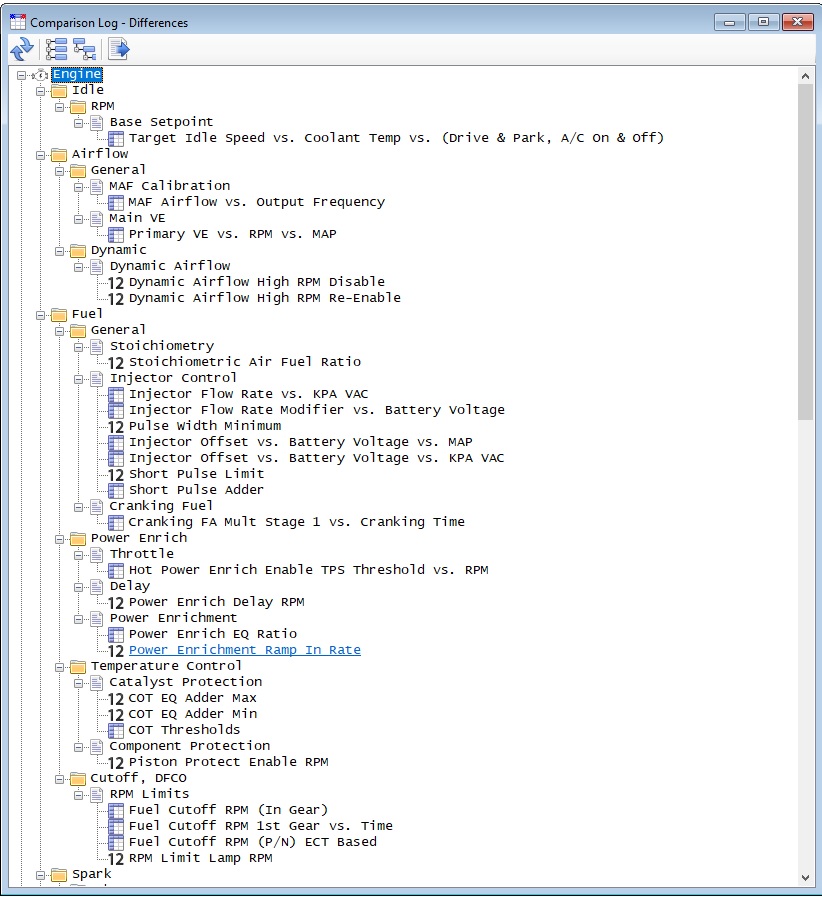Click table icon beside Primary VE vs. RPM
The height and width of the screenshot is (897, 822).
pyautogui.click(x=116, y=235)
